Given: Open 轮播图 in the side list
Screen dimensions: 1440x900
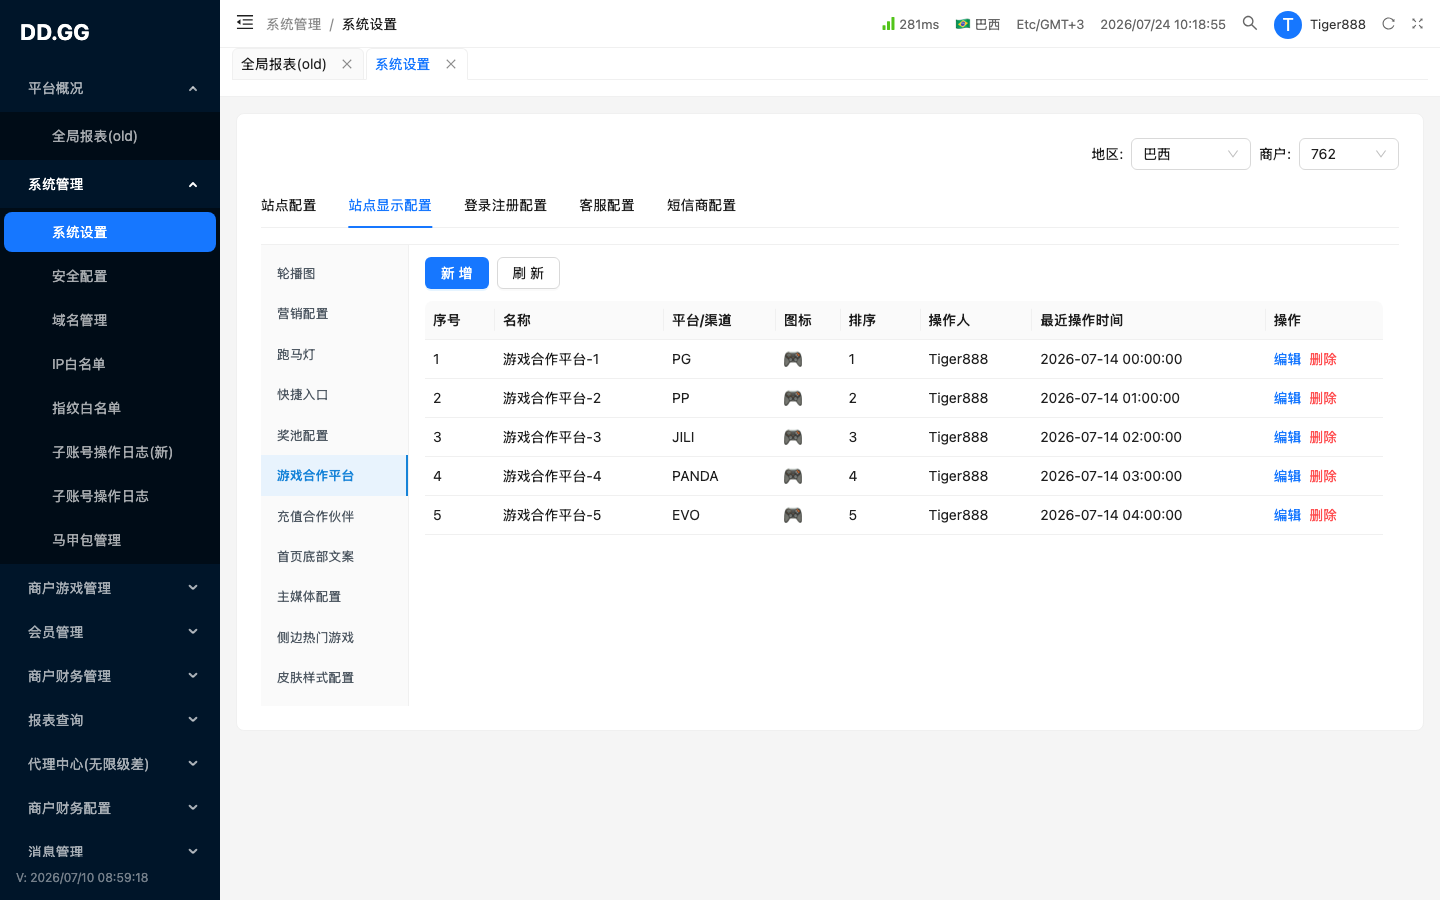Looking at the screenshot, I should [334, 273].
